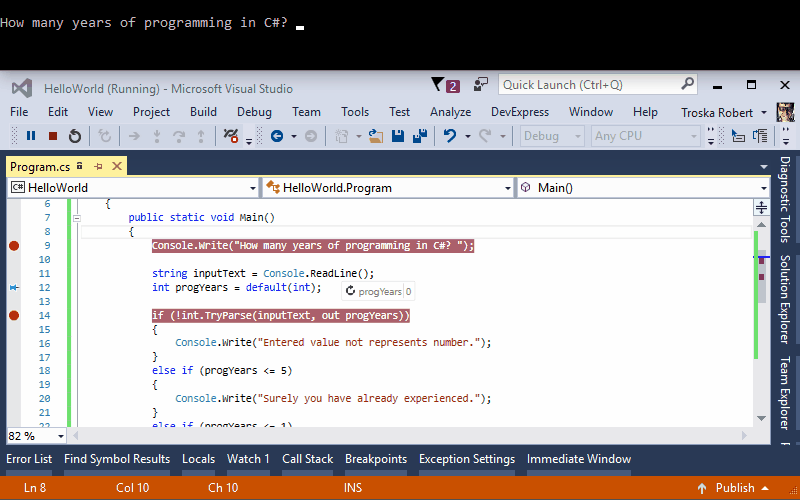Collapse the Main() method outlining box
800x500 pixels.
(x=77, y=218)
